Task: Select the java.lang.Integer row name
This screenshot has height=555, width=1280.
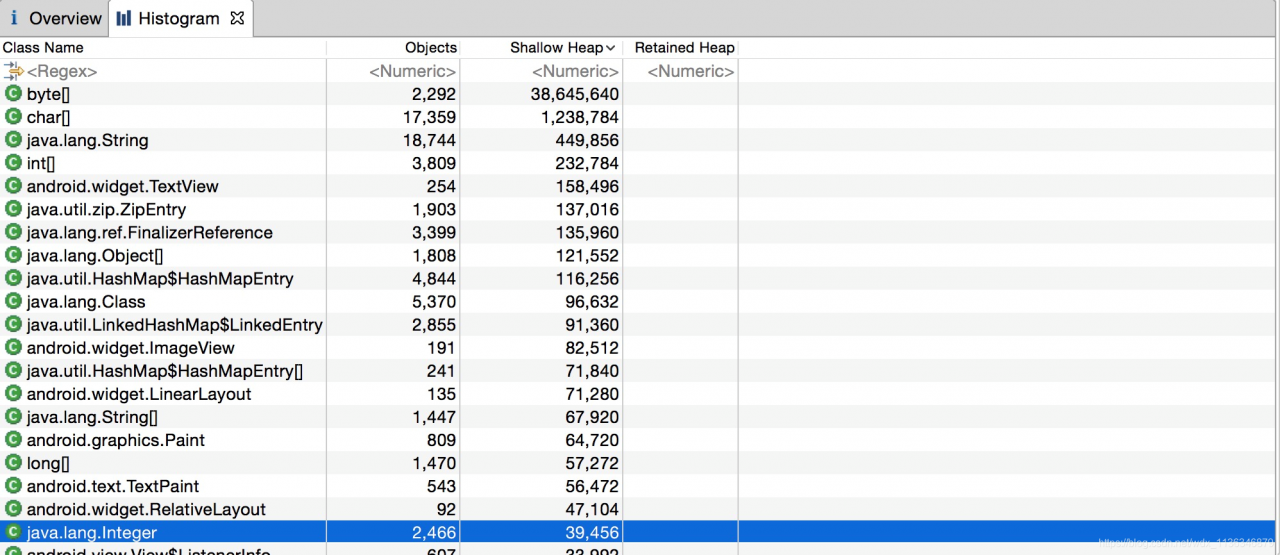Action: pos(92,532)
